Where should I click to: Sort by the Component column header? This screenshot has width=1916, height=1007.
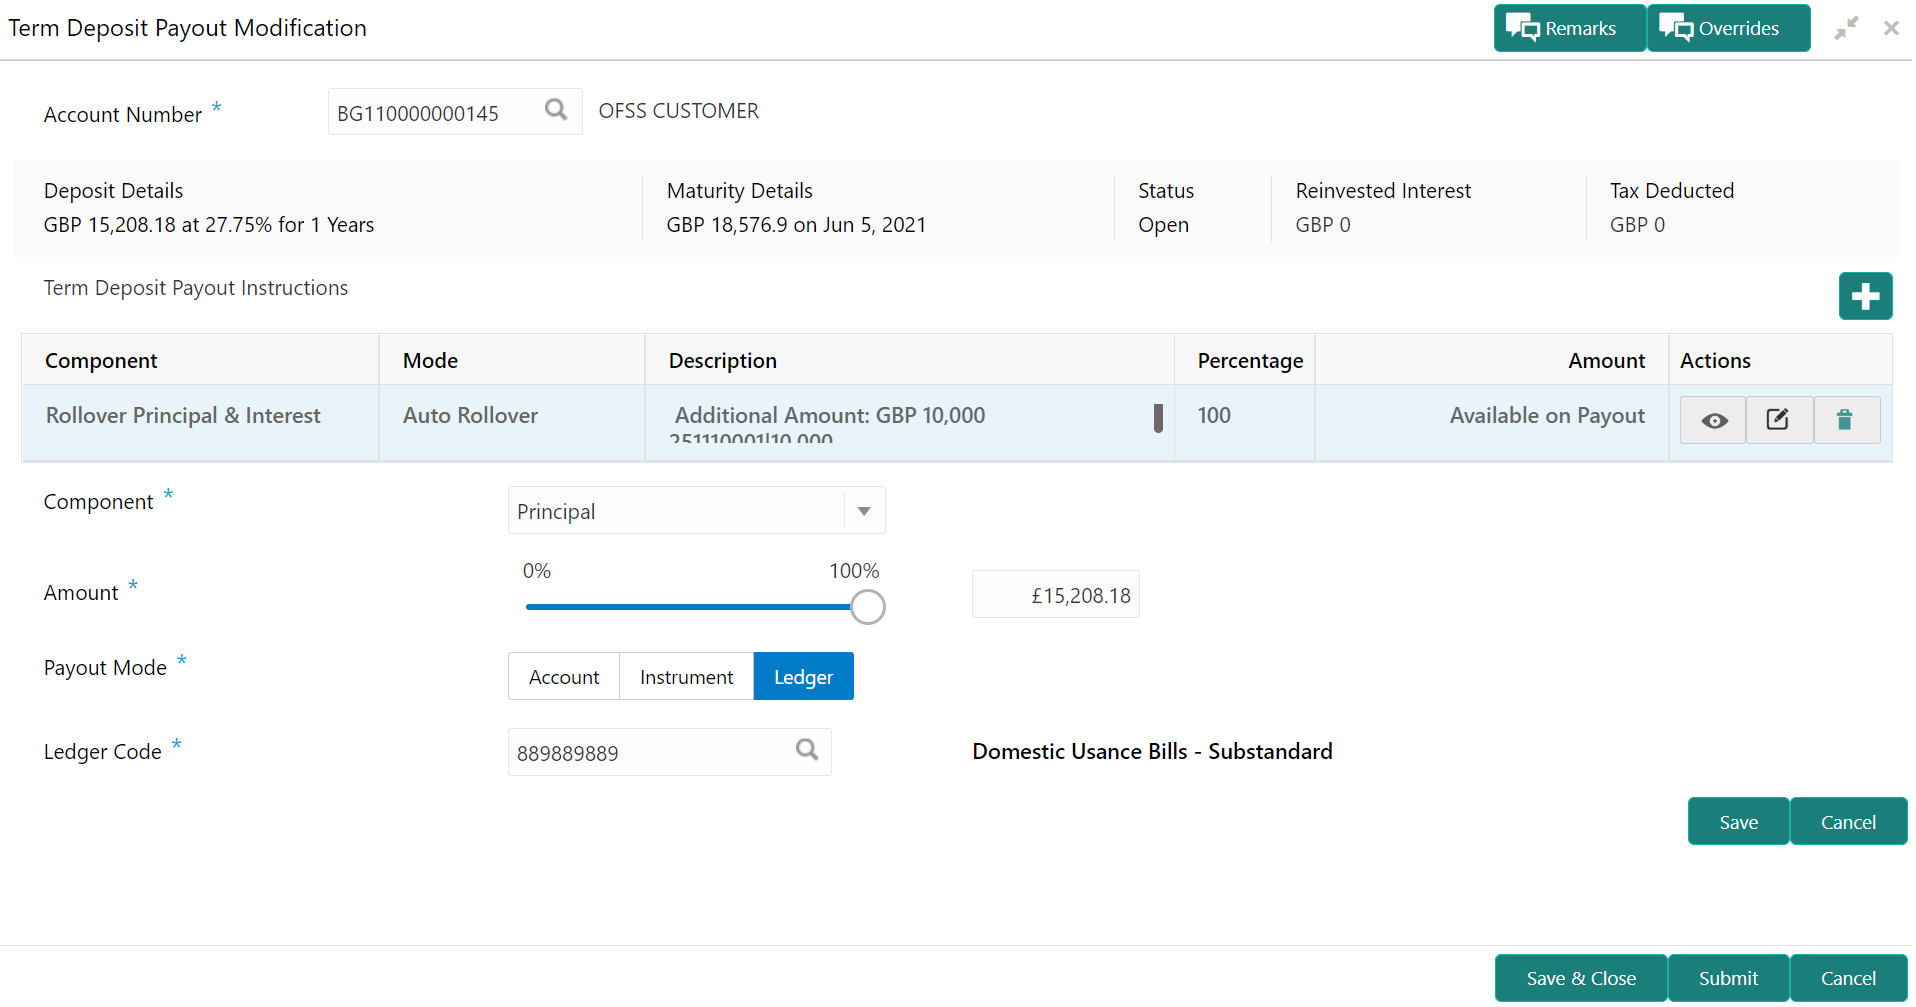point(101,361)
